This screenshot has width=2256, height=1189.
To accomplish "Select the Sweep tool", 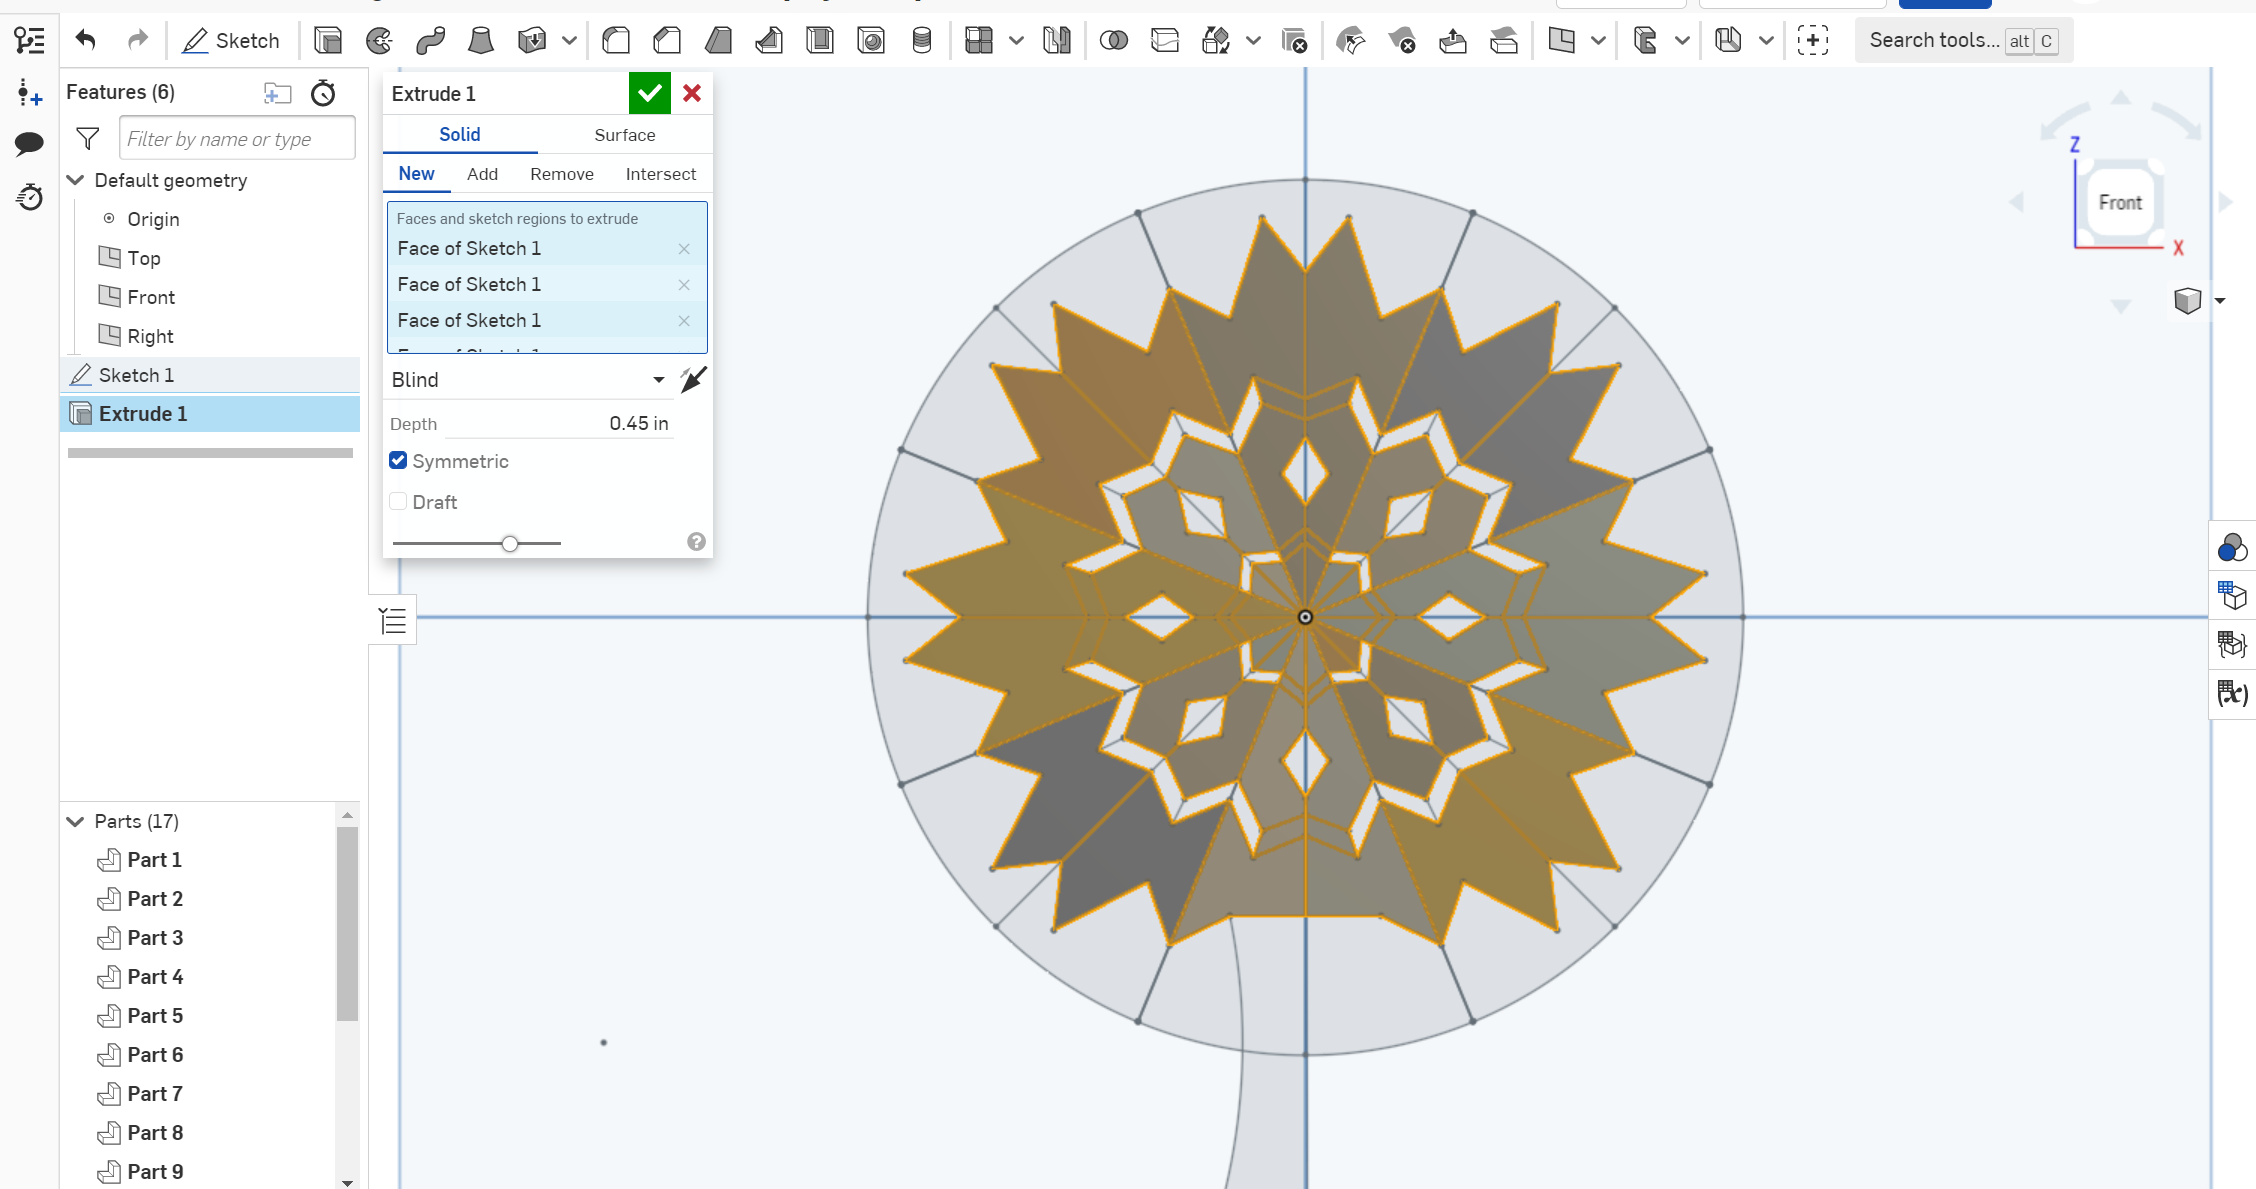I will (429, 40).
